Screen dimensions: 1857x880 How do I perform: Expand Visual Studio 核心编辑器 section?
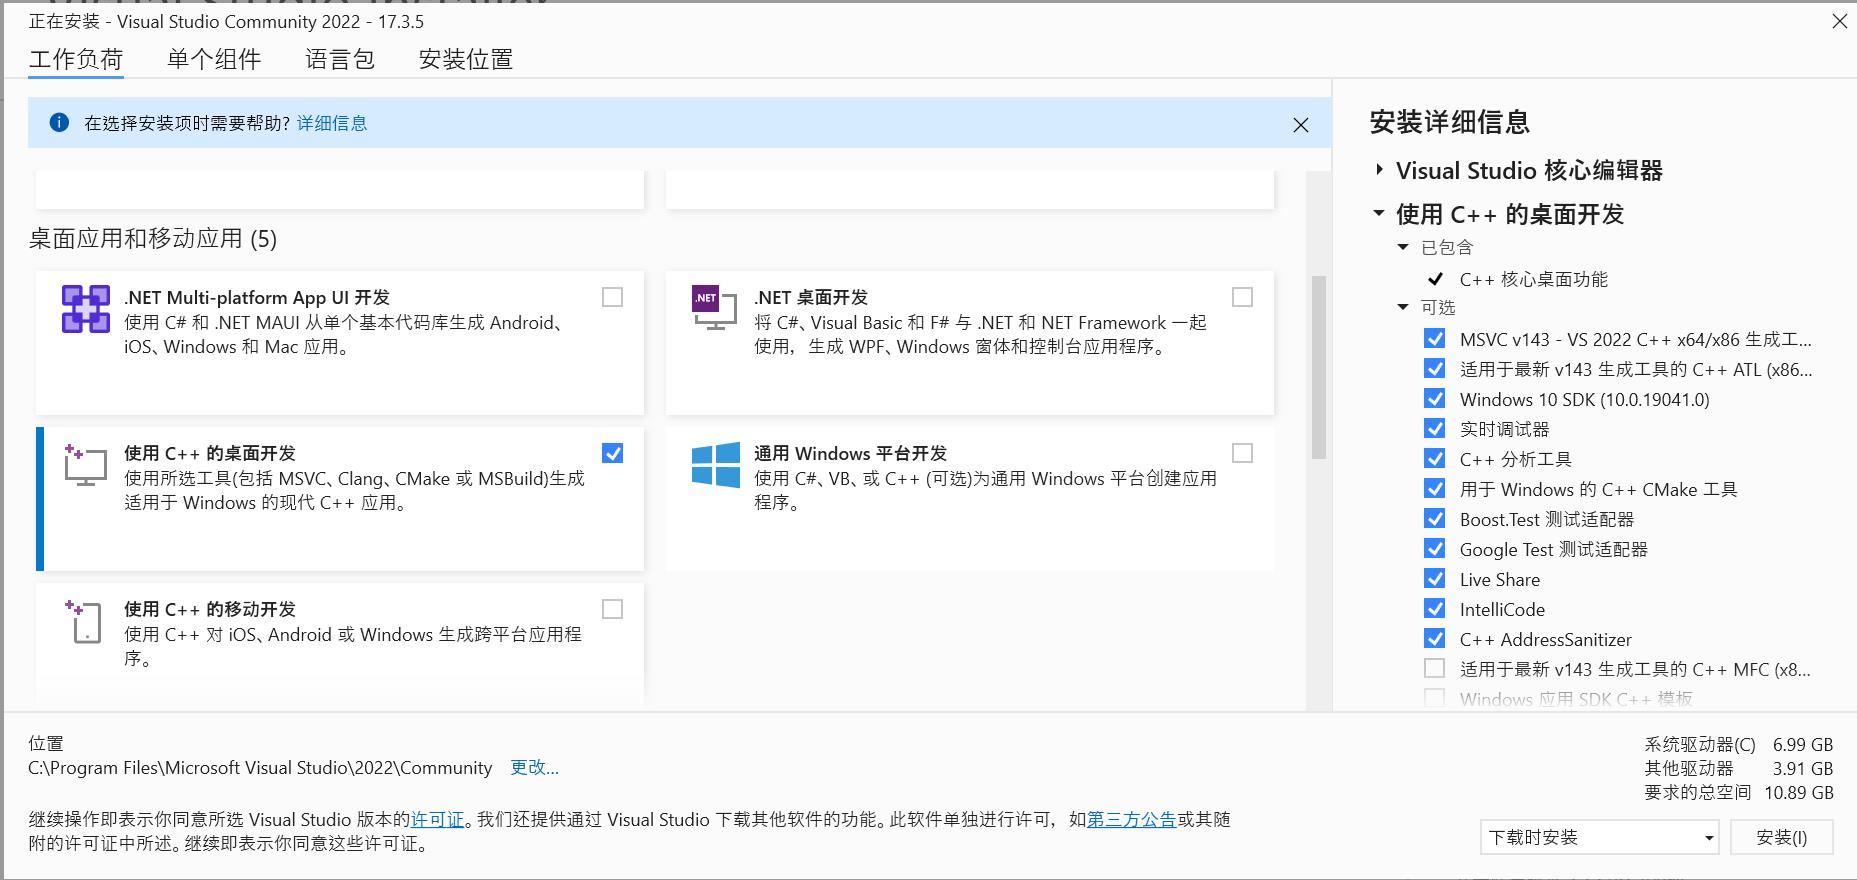click(x=1380, y=170)
